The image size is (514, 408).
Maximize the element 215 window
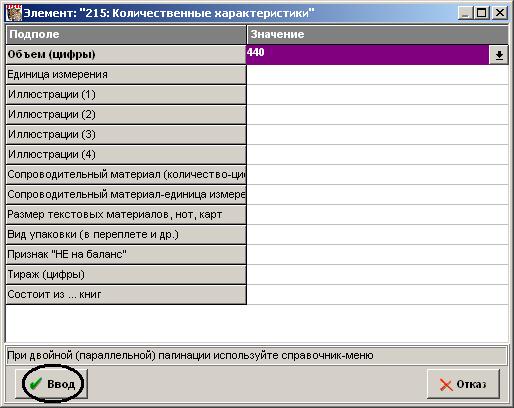(x=482, y=13)
